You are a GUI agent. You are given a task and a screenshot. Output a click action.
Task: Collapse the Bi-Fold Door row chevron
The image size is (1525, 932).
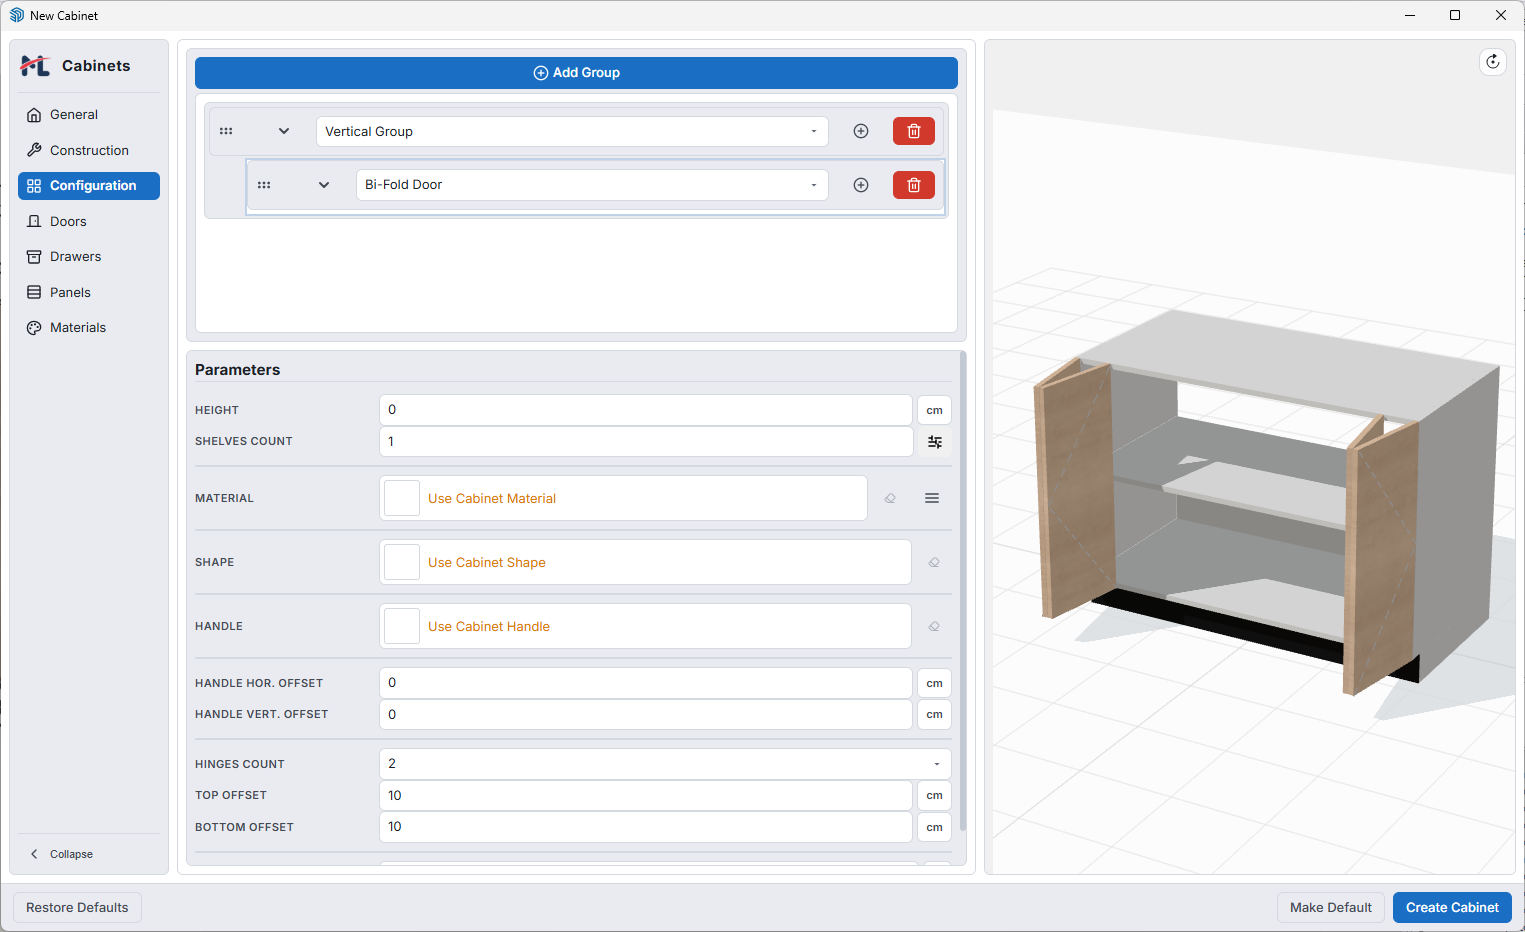click(x=324, y=185)
